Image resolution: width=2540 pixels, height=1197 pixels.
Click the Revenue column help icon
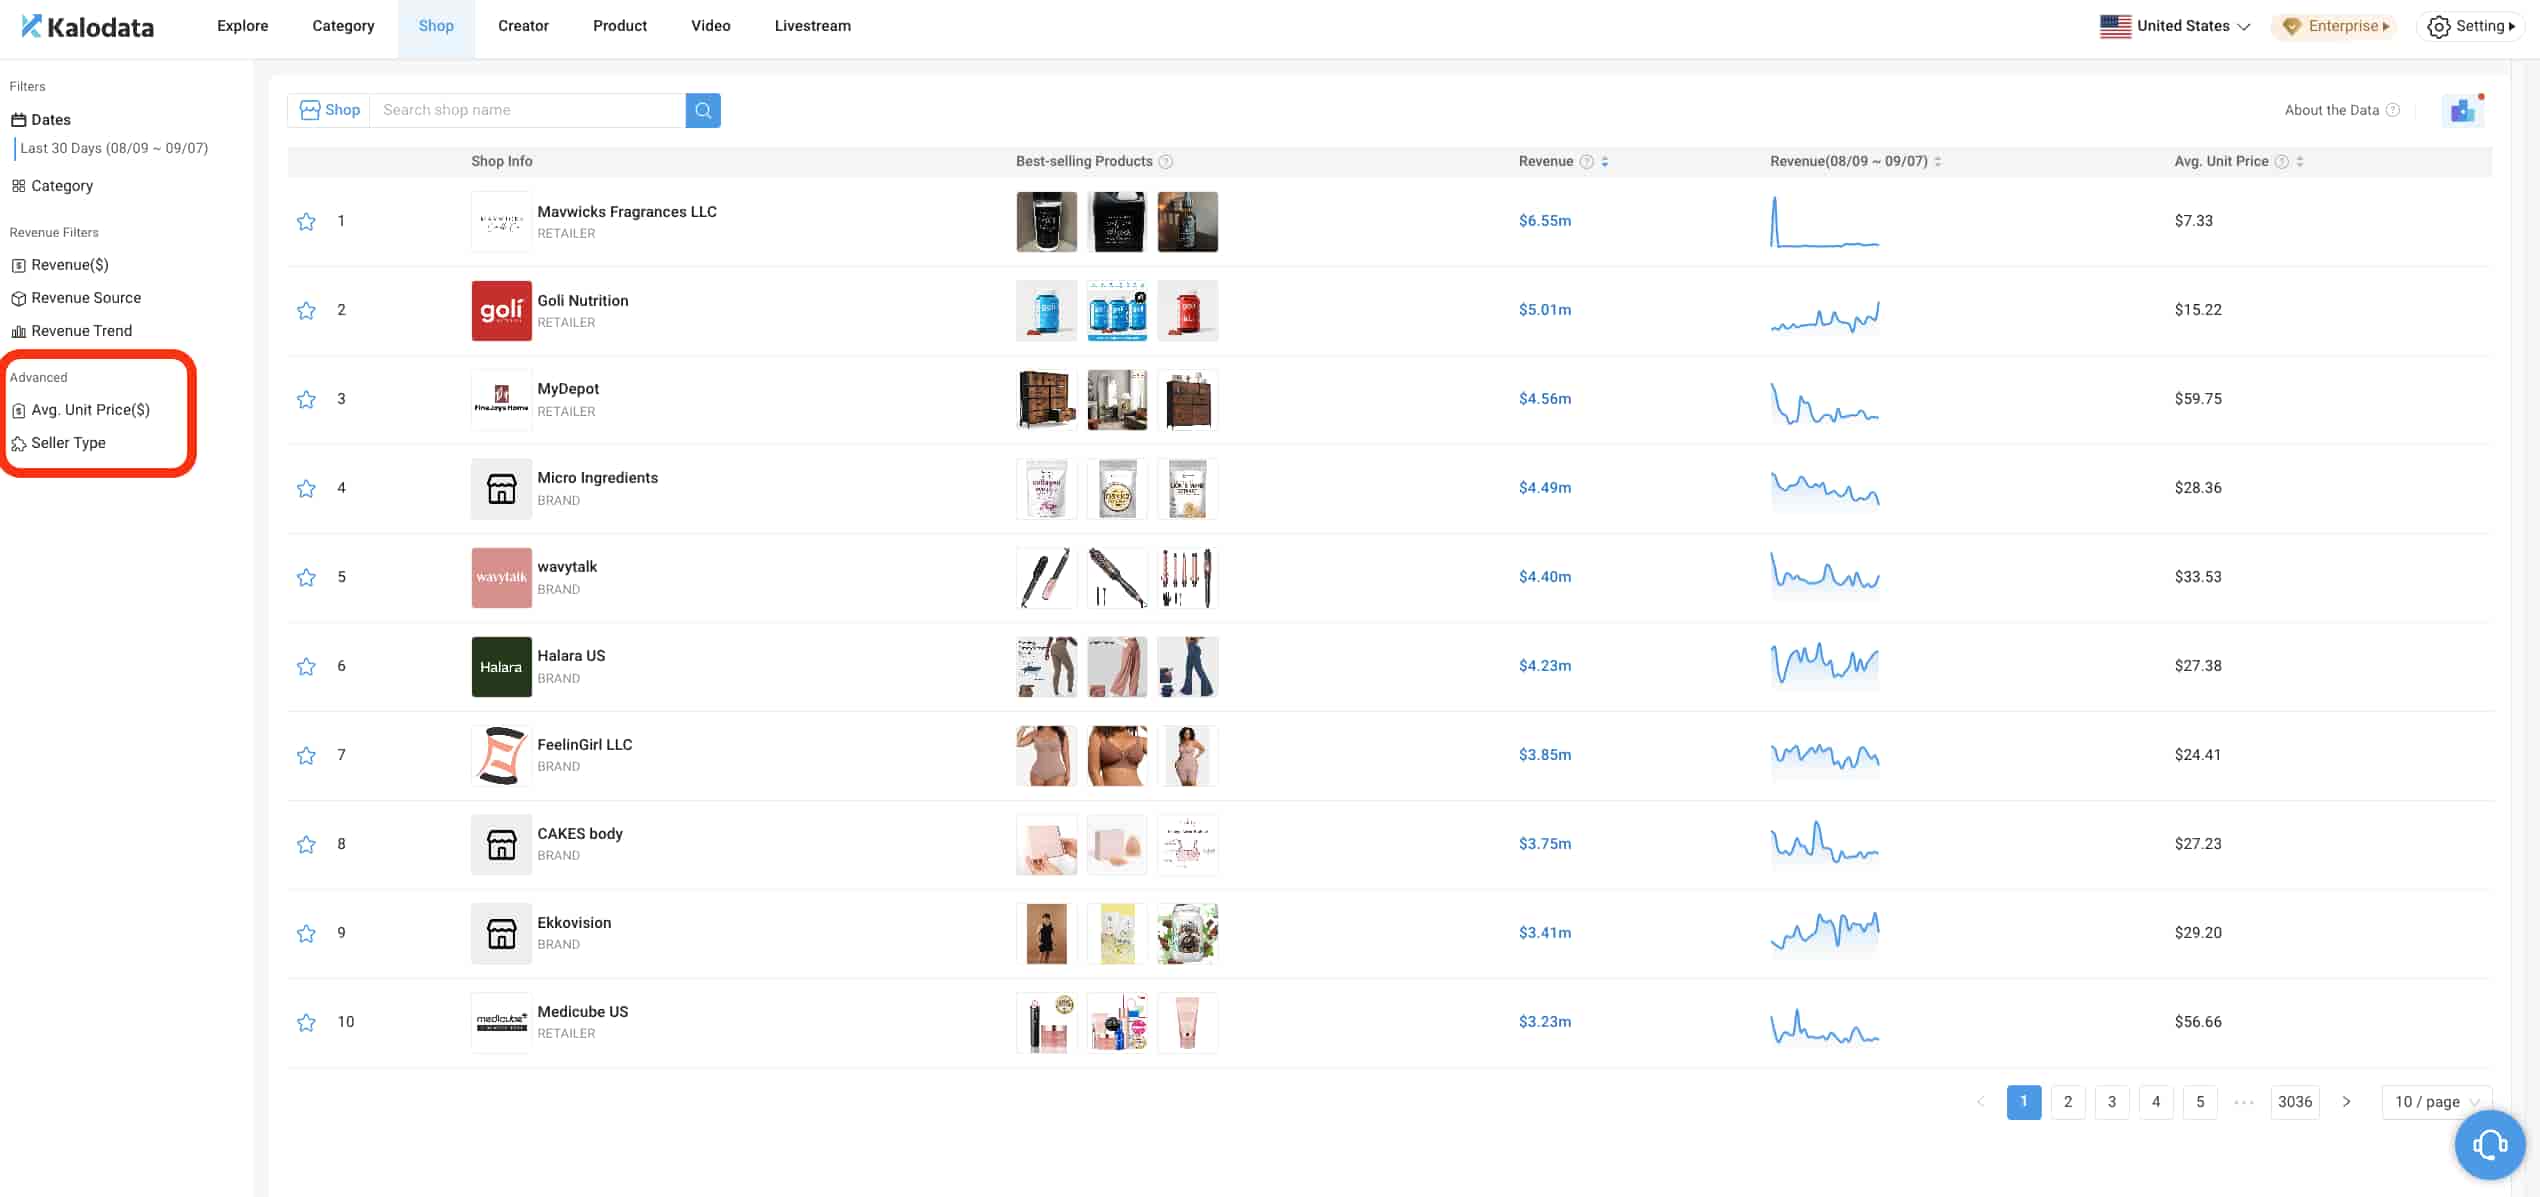[x=1586, y=162]
